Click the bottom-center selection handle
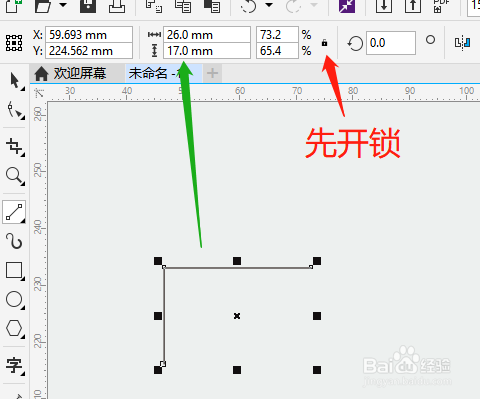 point(237,370)
